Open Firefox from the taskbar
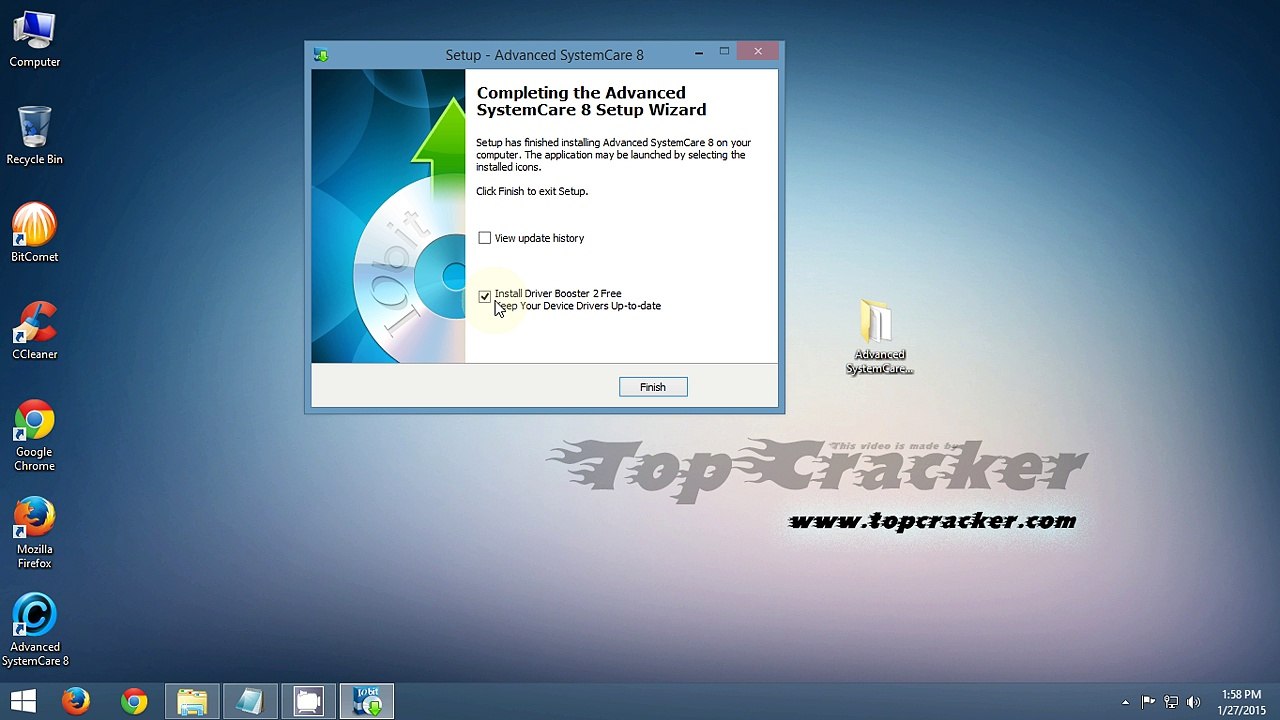The image size is (1280, 720). coord(76,702)
